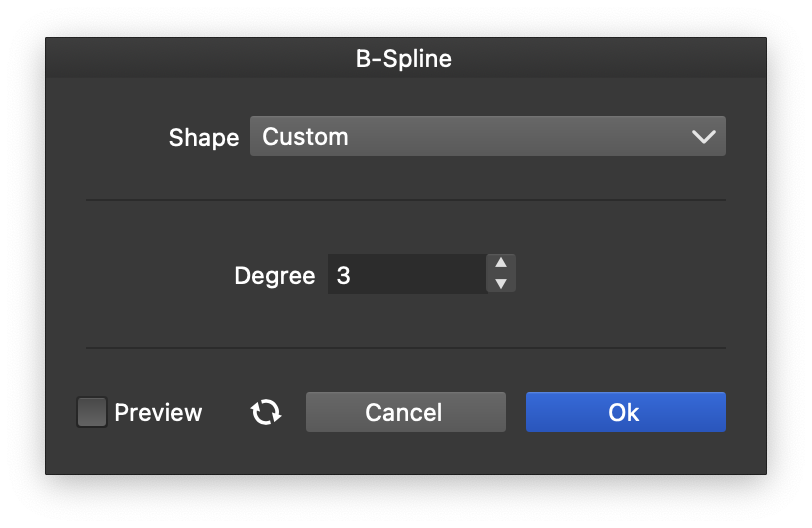Increase the spline degree by one step
812x528 pixels.
[x=501, y=264]
